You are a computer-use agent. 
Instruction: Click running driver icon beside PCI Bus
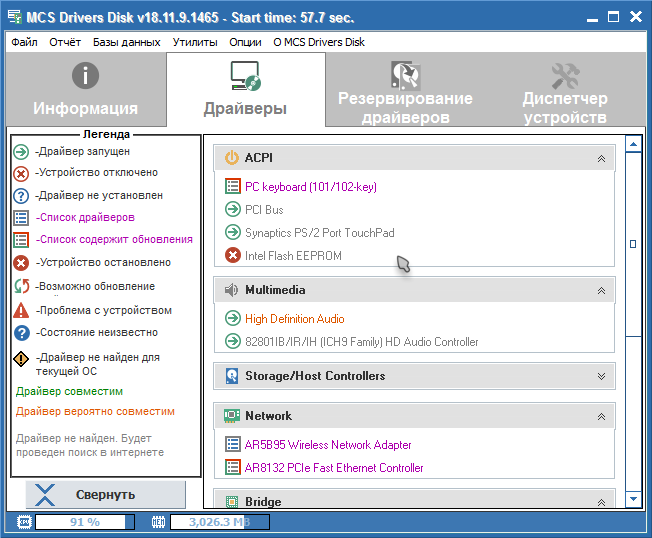[233, 209]
